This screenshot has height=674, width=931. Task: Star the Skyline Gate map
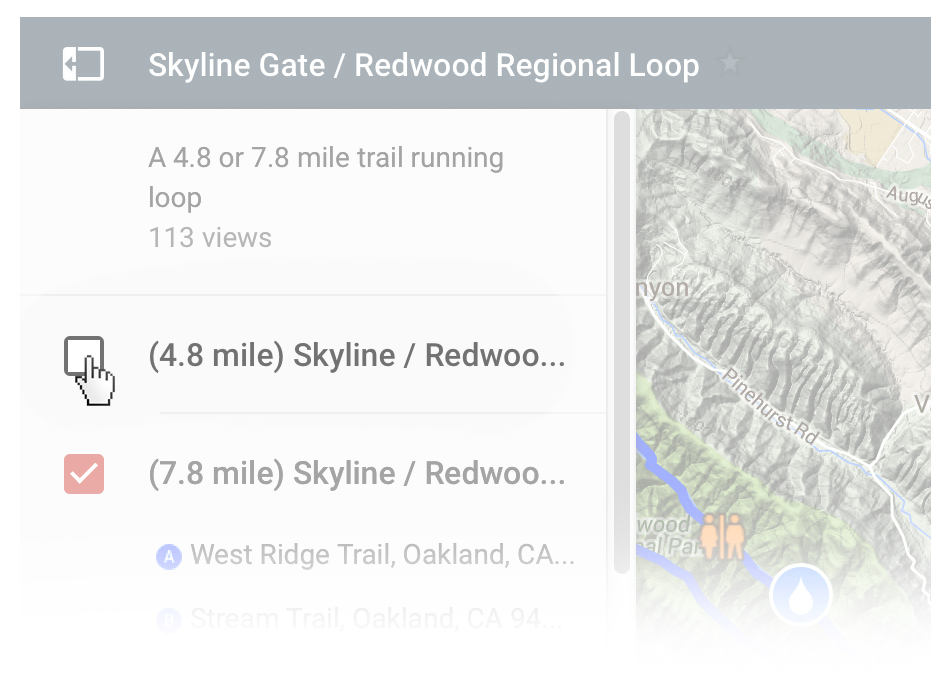point(730,63)
